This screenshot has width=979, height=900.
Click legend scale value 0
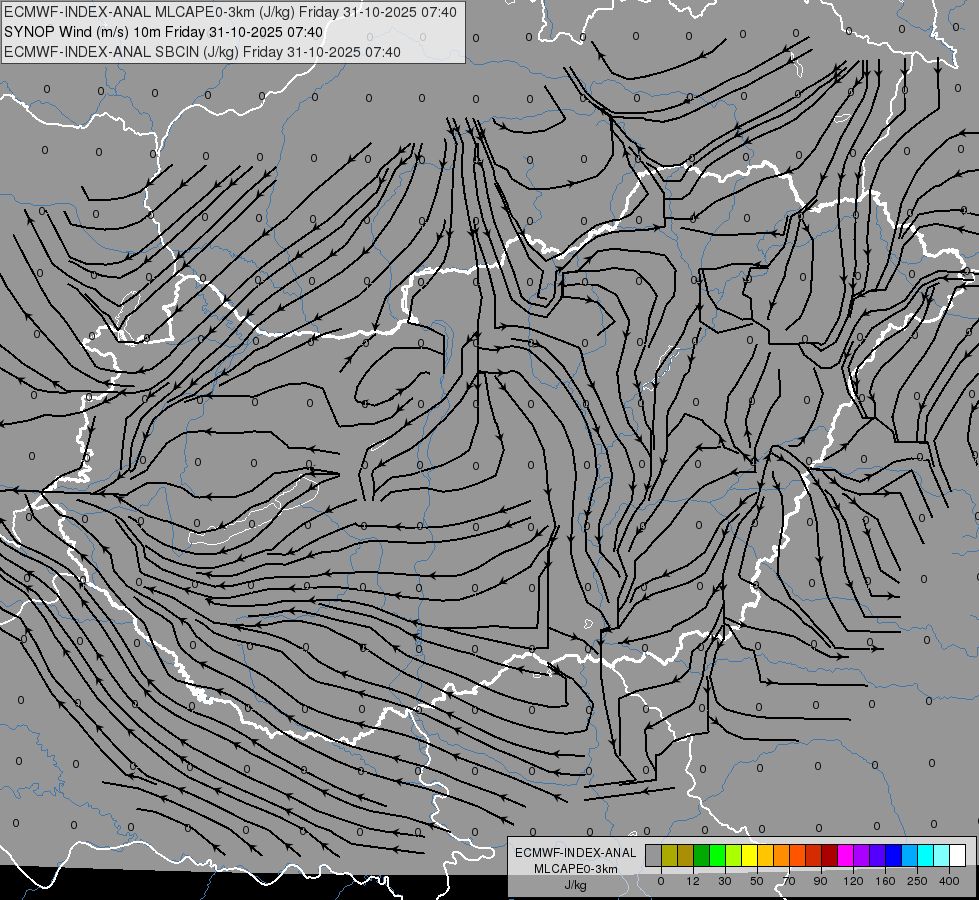(x=661, y=881)
